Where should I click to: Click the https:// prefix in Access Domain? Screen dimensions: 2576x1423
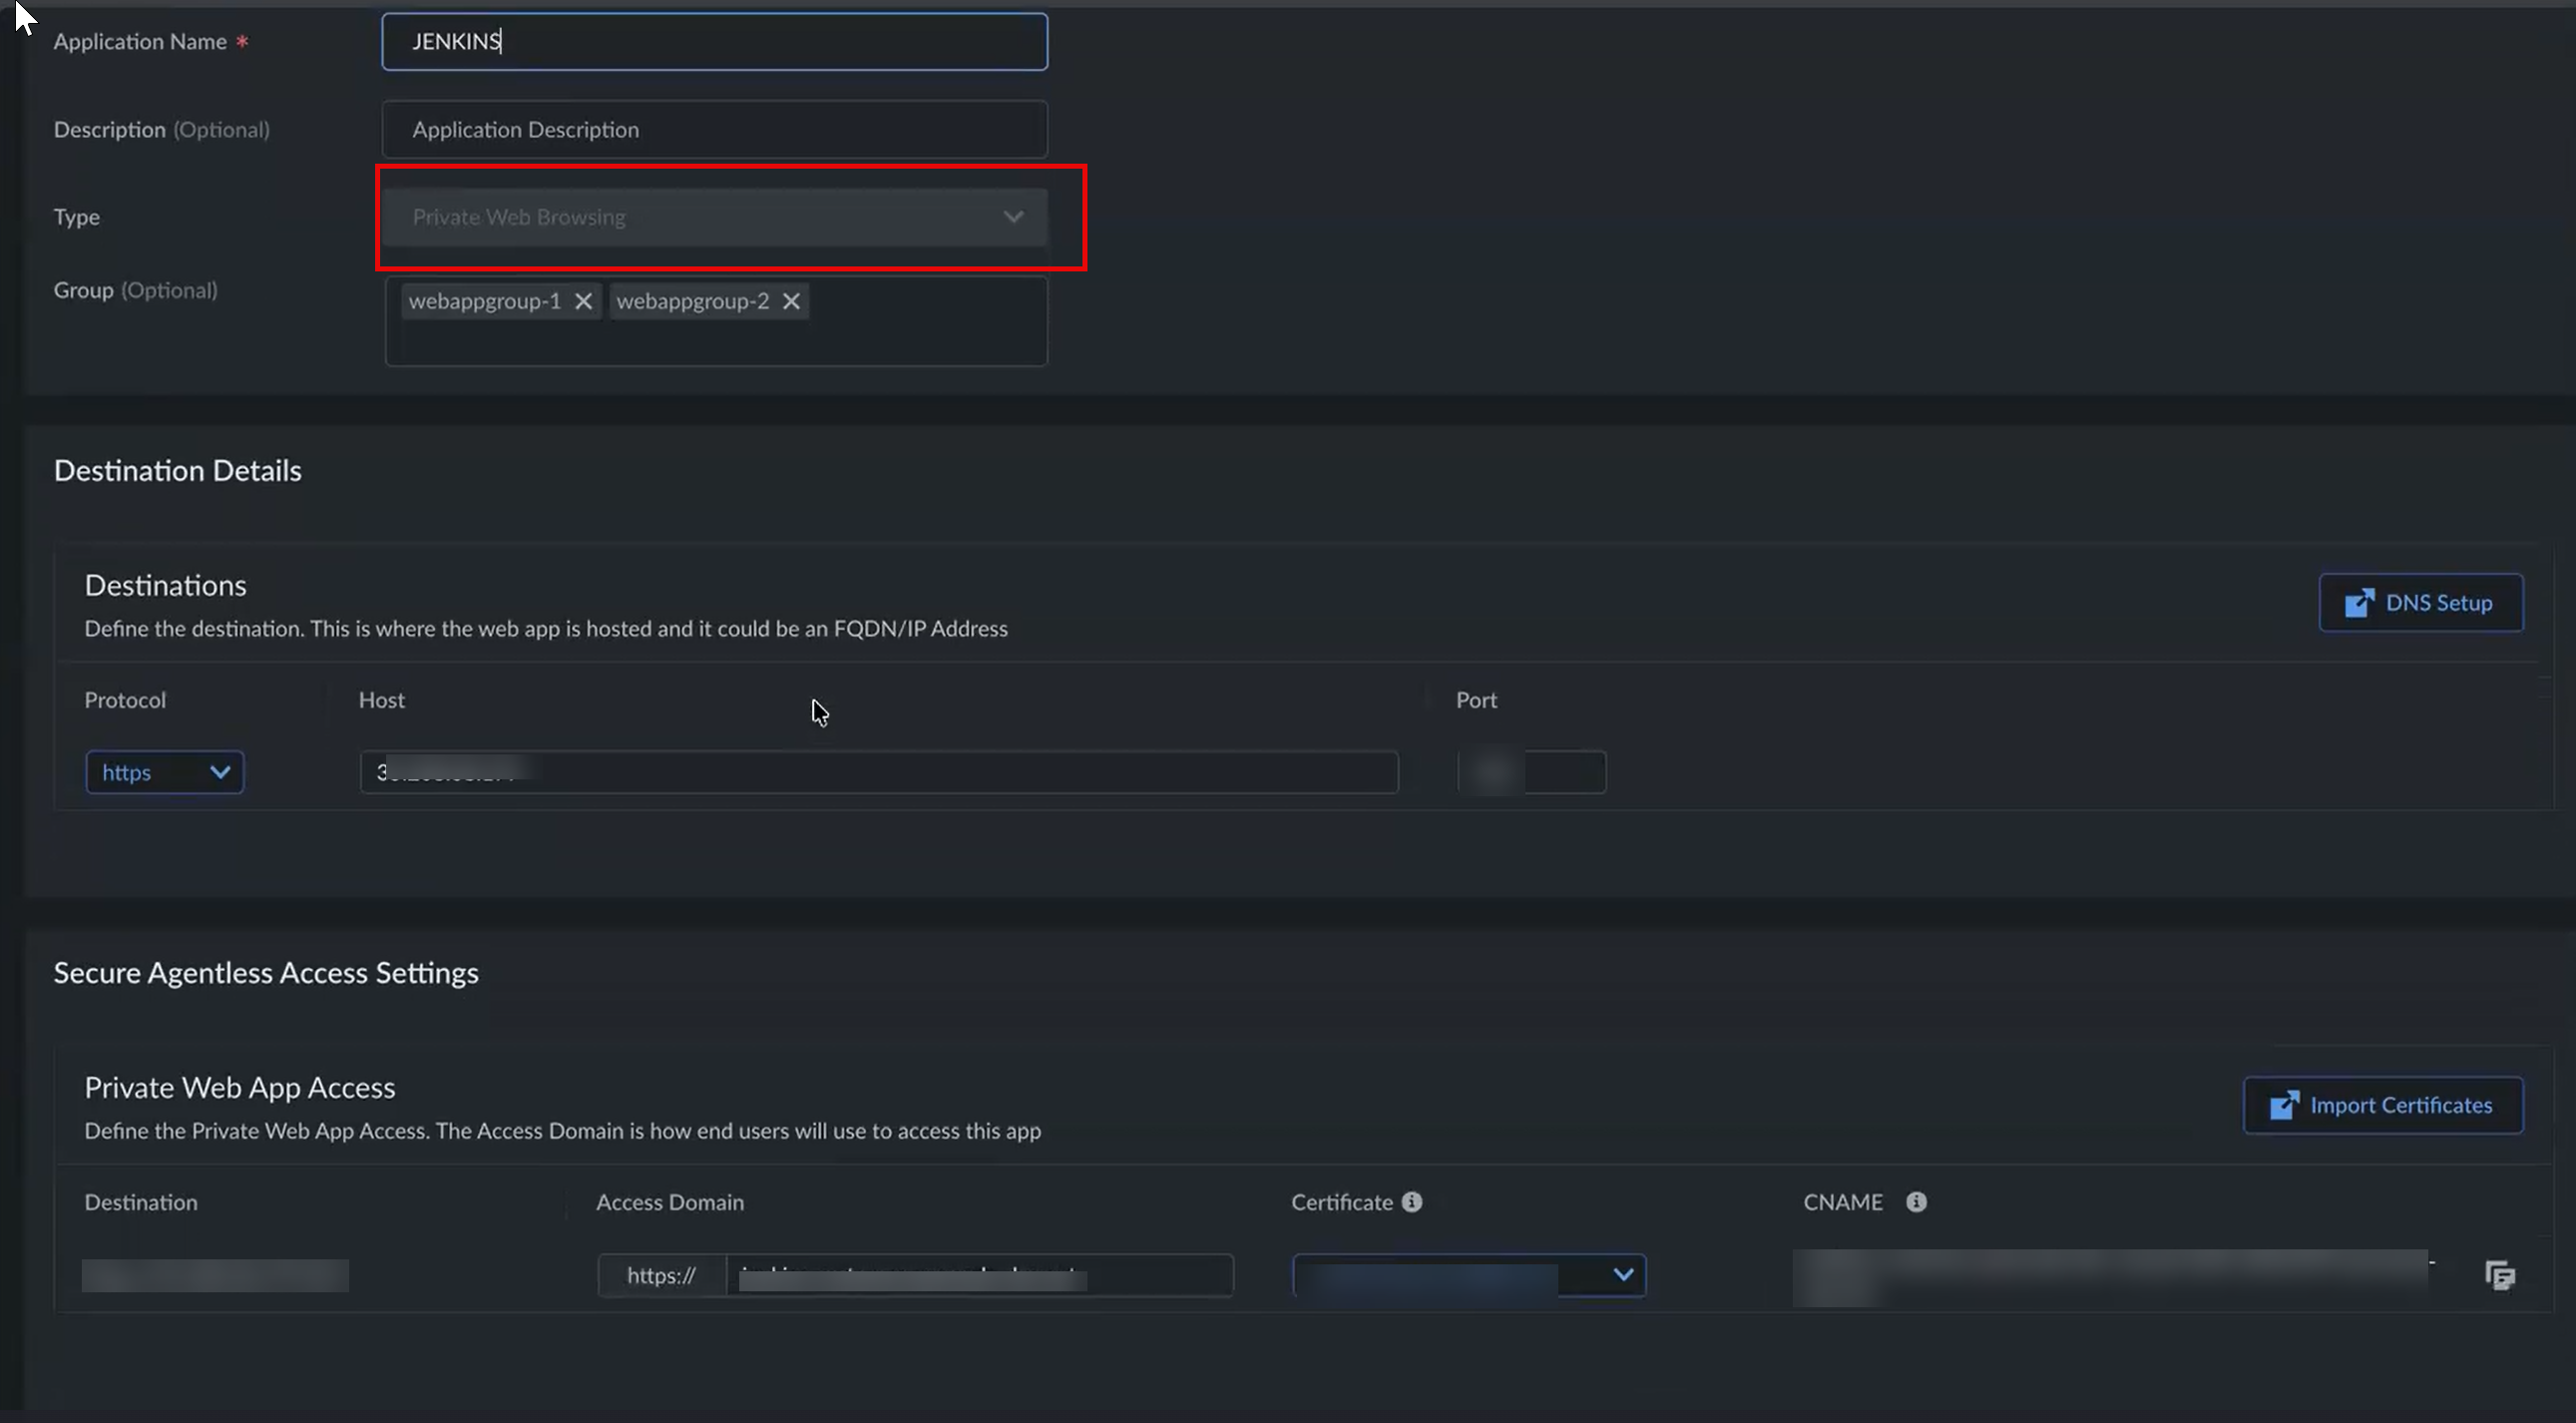(661, 1275)
